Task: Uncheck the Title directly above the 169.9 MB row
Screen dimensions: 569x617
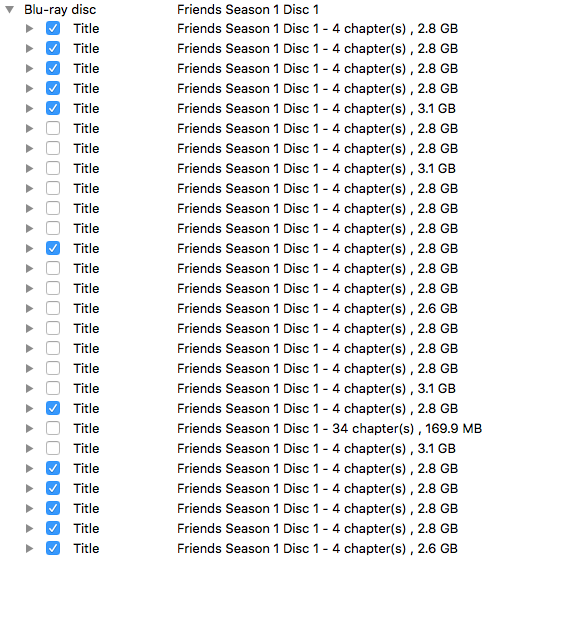Action: 53,408
